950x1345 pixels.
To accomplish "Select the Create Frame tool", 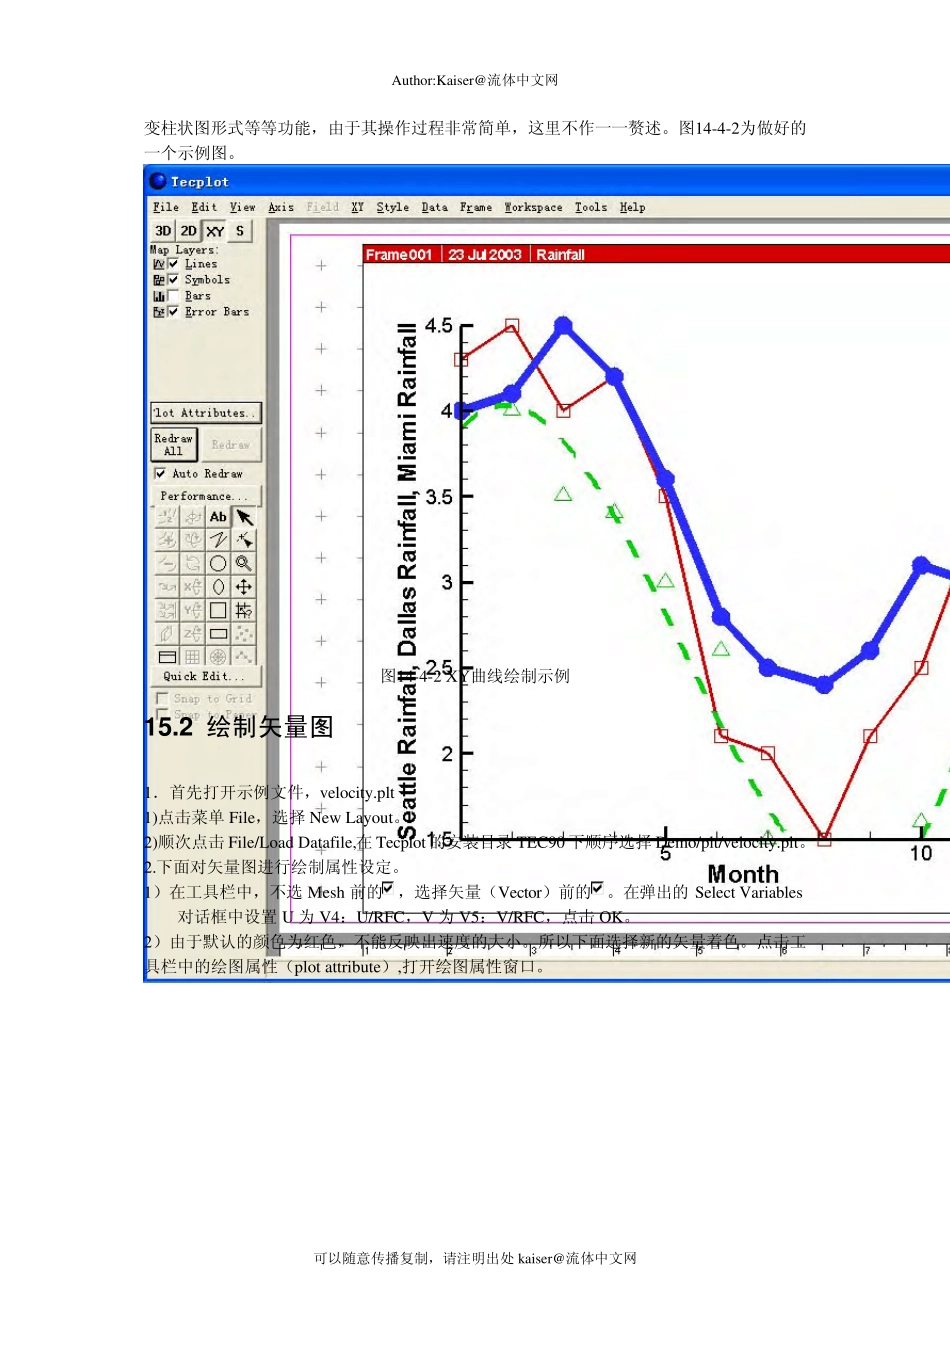I will click(x=167, y=657).
